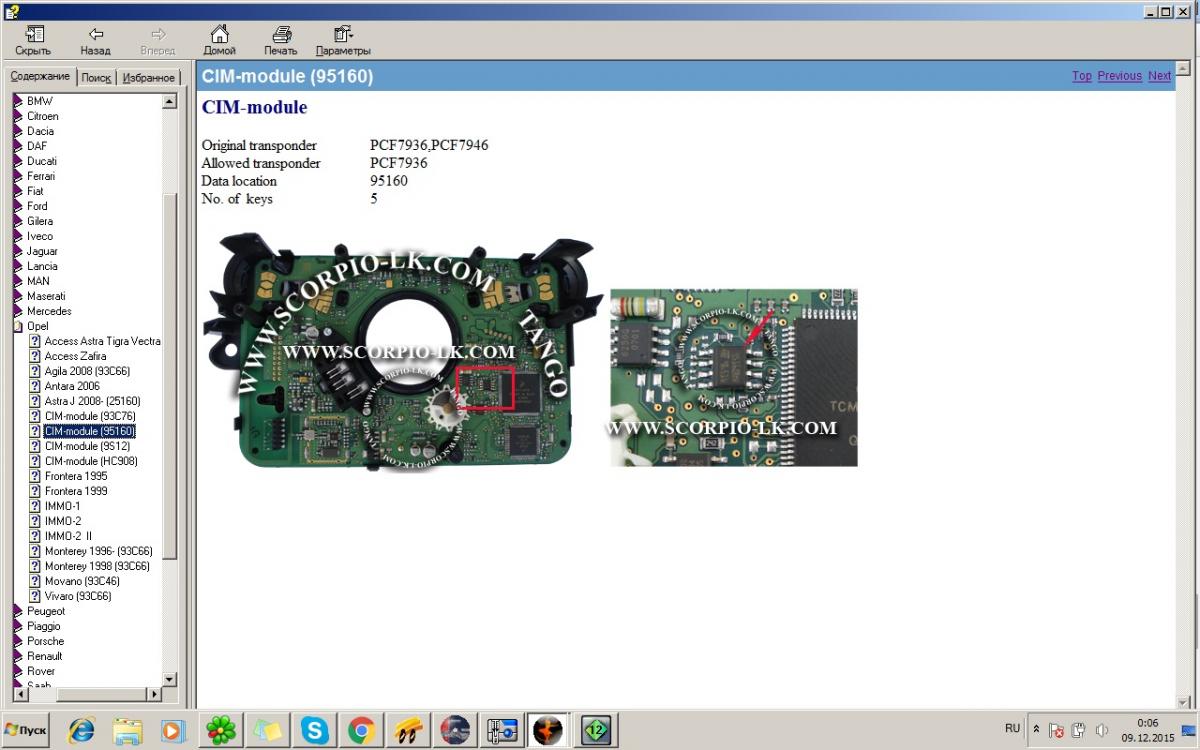Switch to the Поиск tab

pos(96,78)
